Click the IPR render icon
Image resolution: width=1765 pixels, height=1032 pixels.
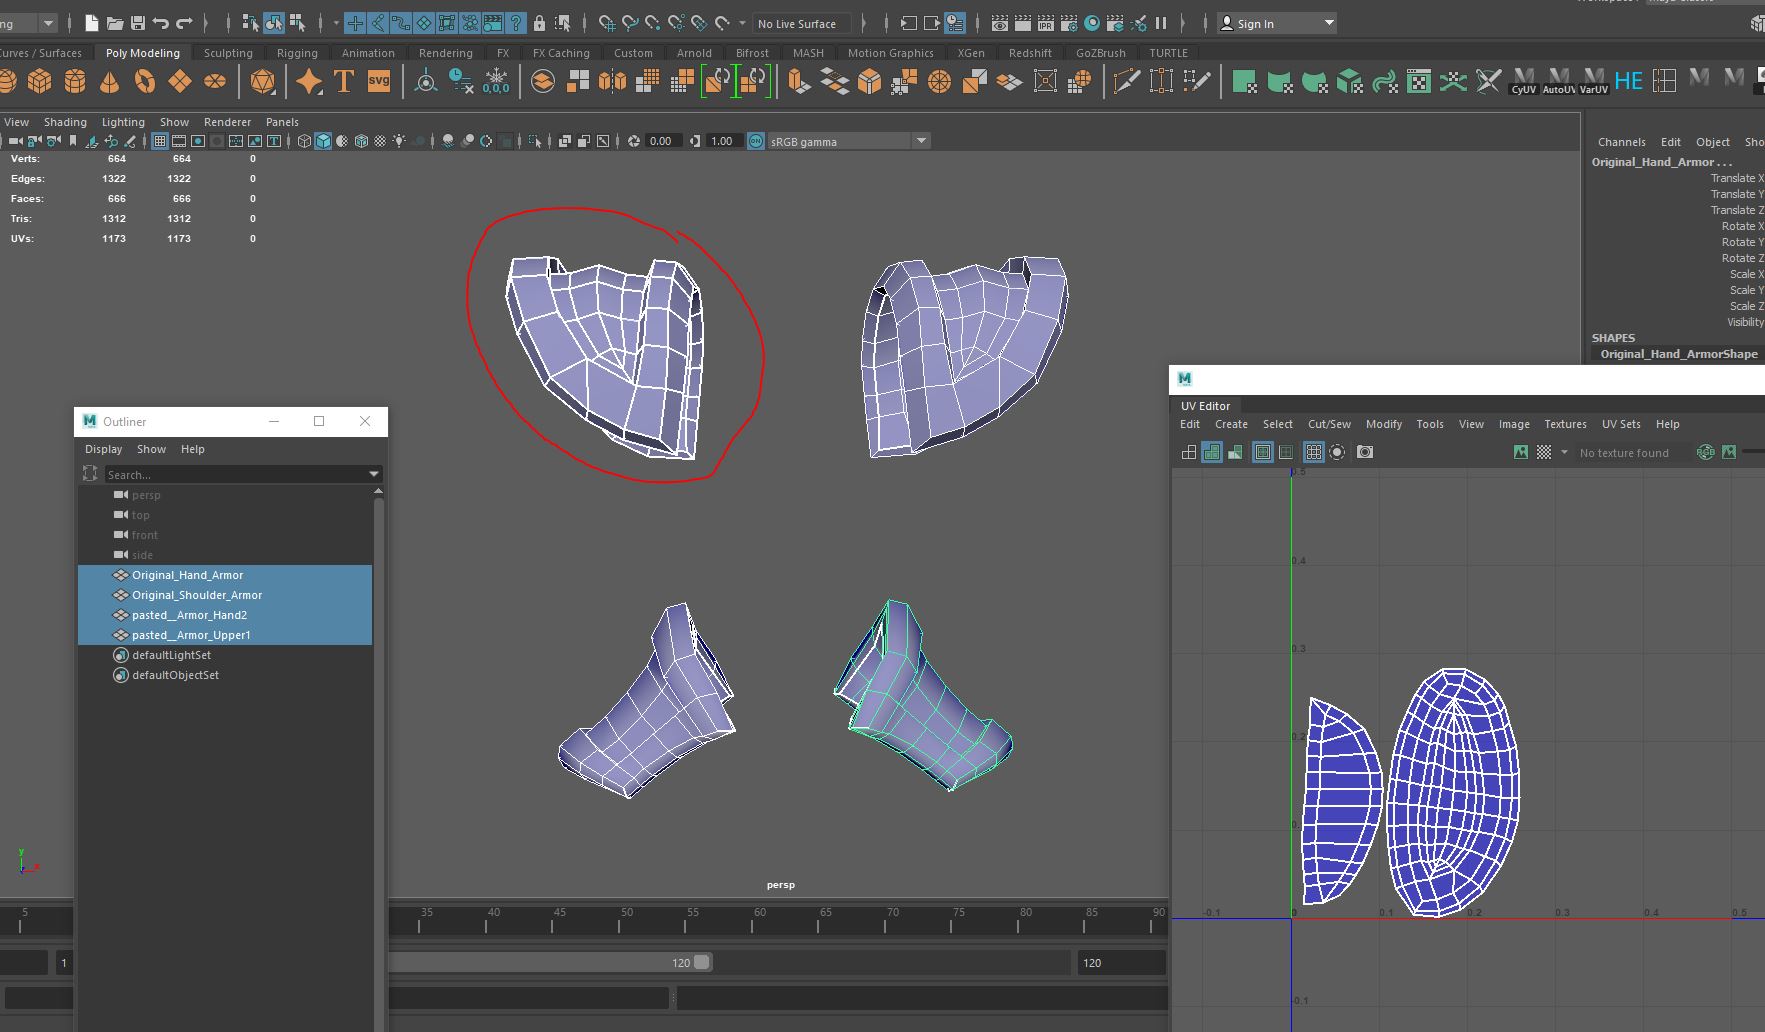tap(1046, 23)
